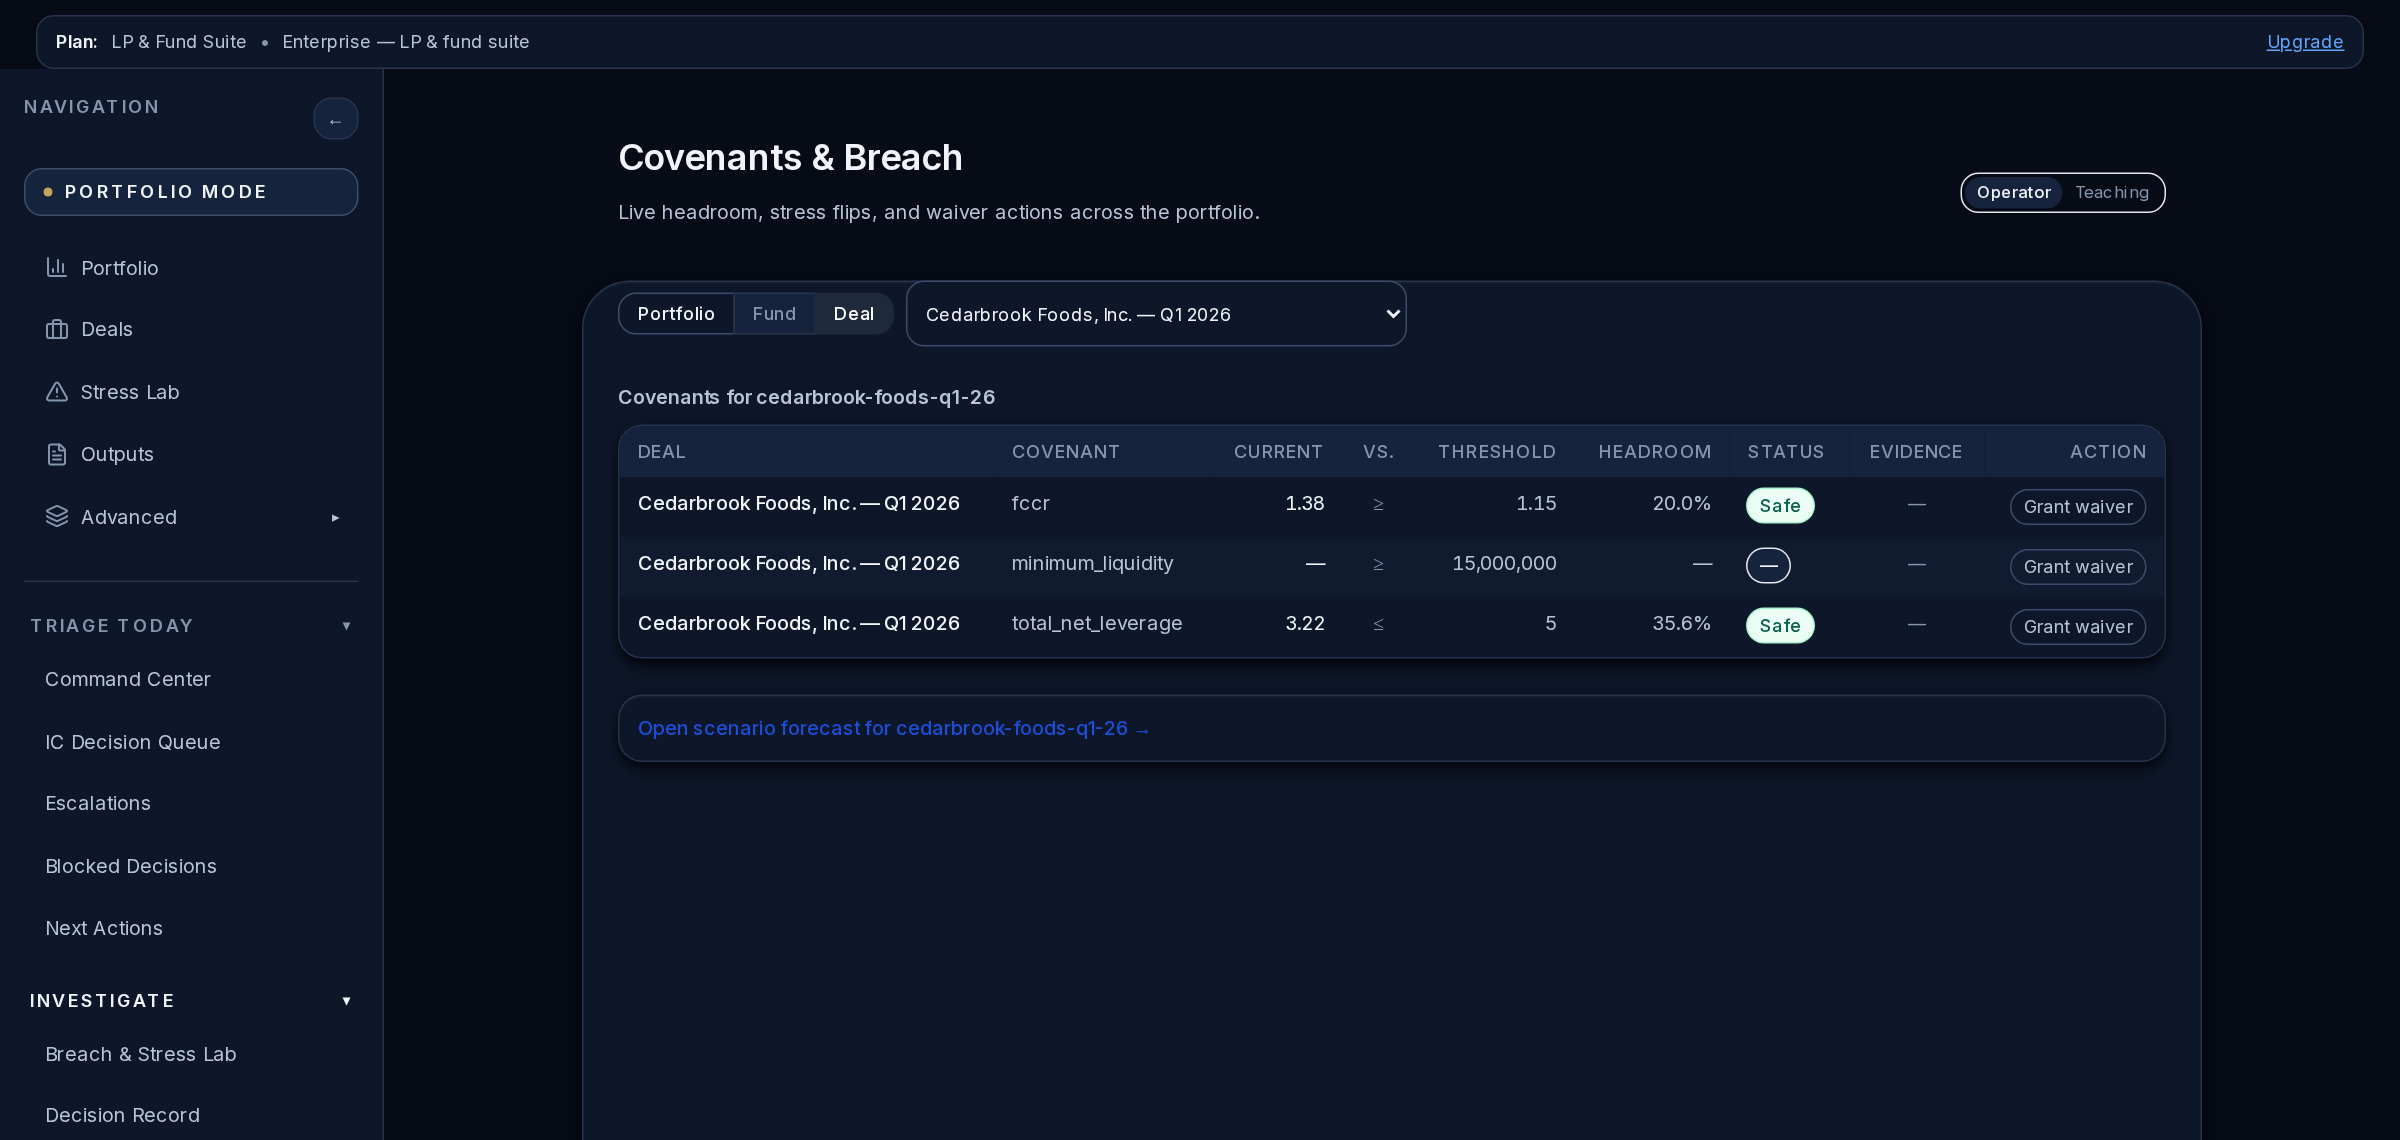Click the Upgrade link
Image resolution: width=2400 pixels, height=1140 pixels.
tap(2305, 42)
